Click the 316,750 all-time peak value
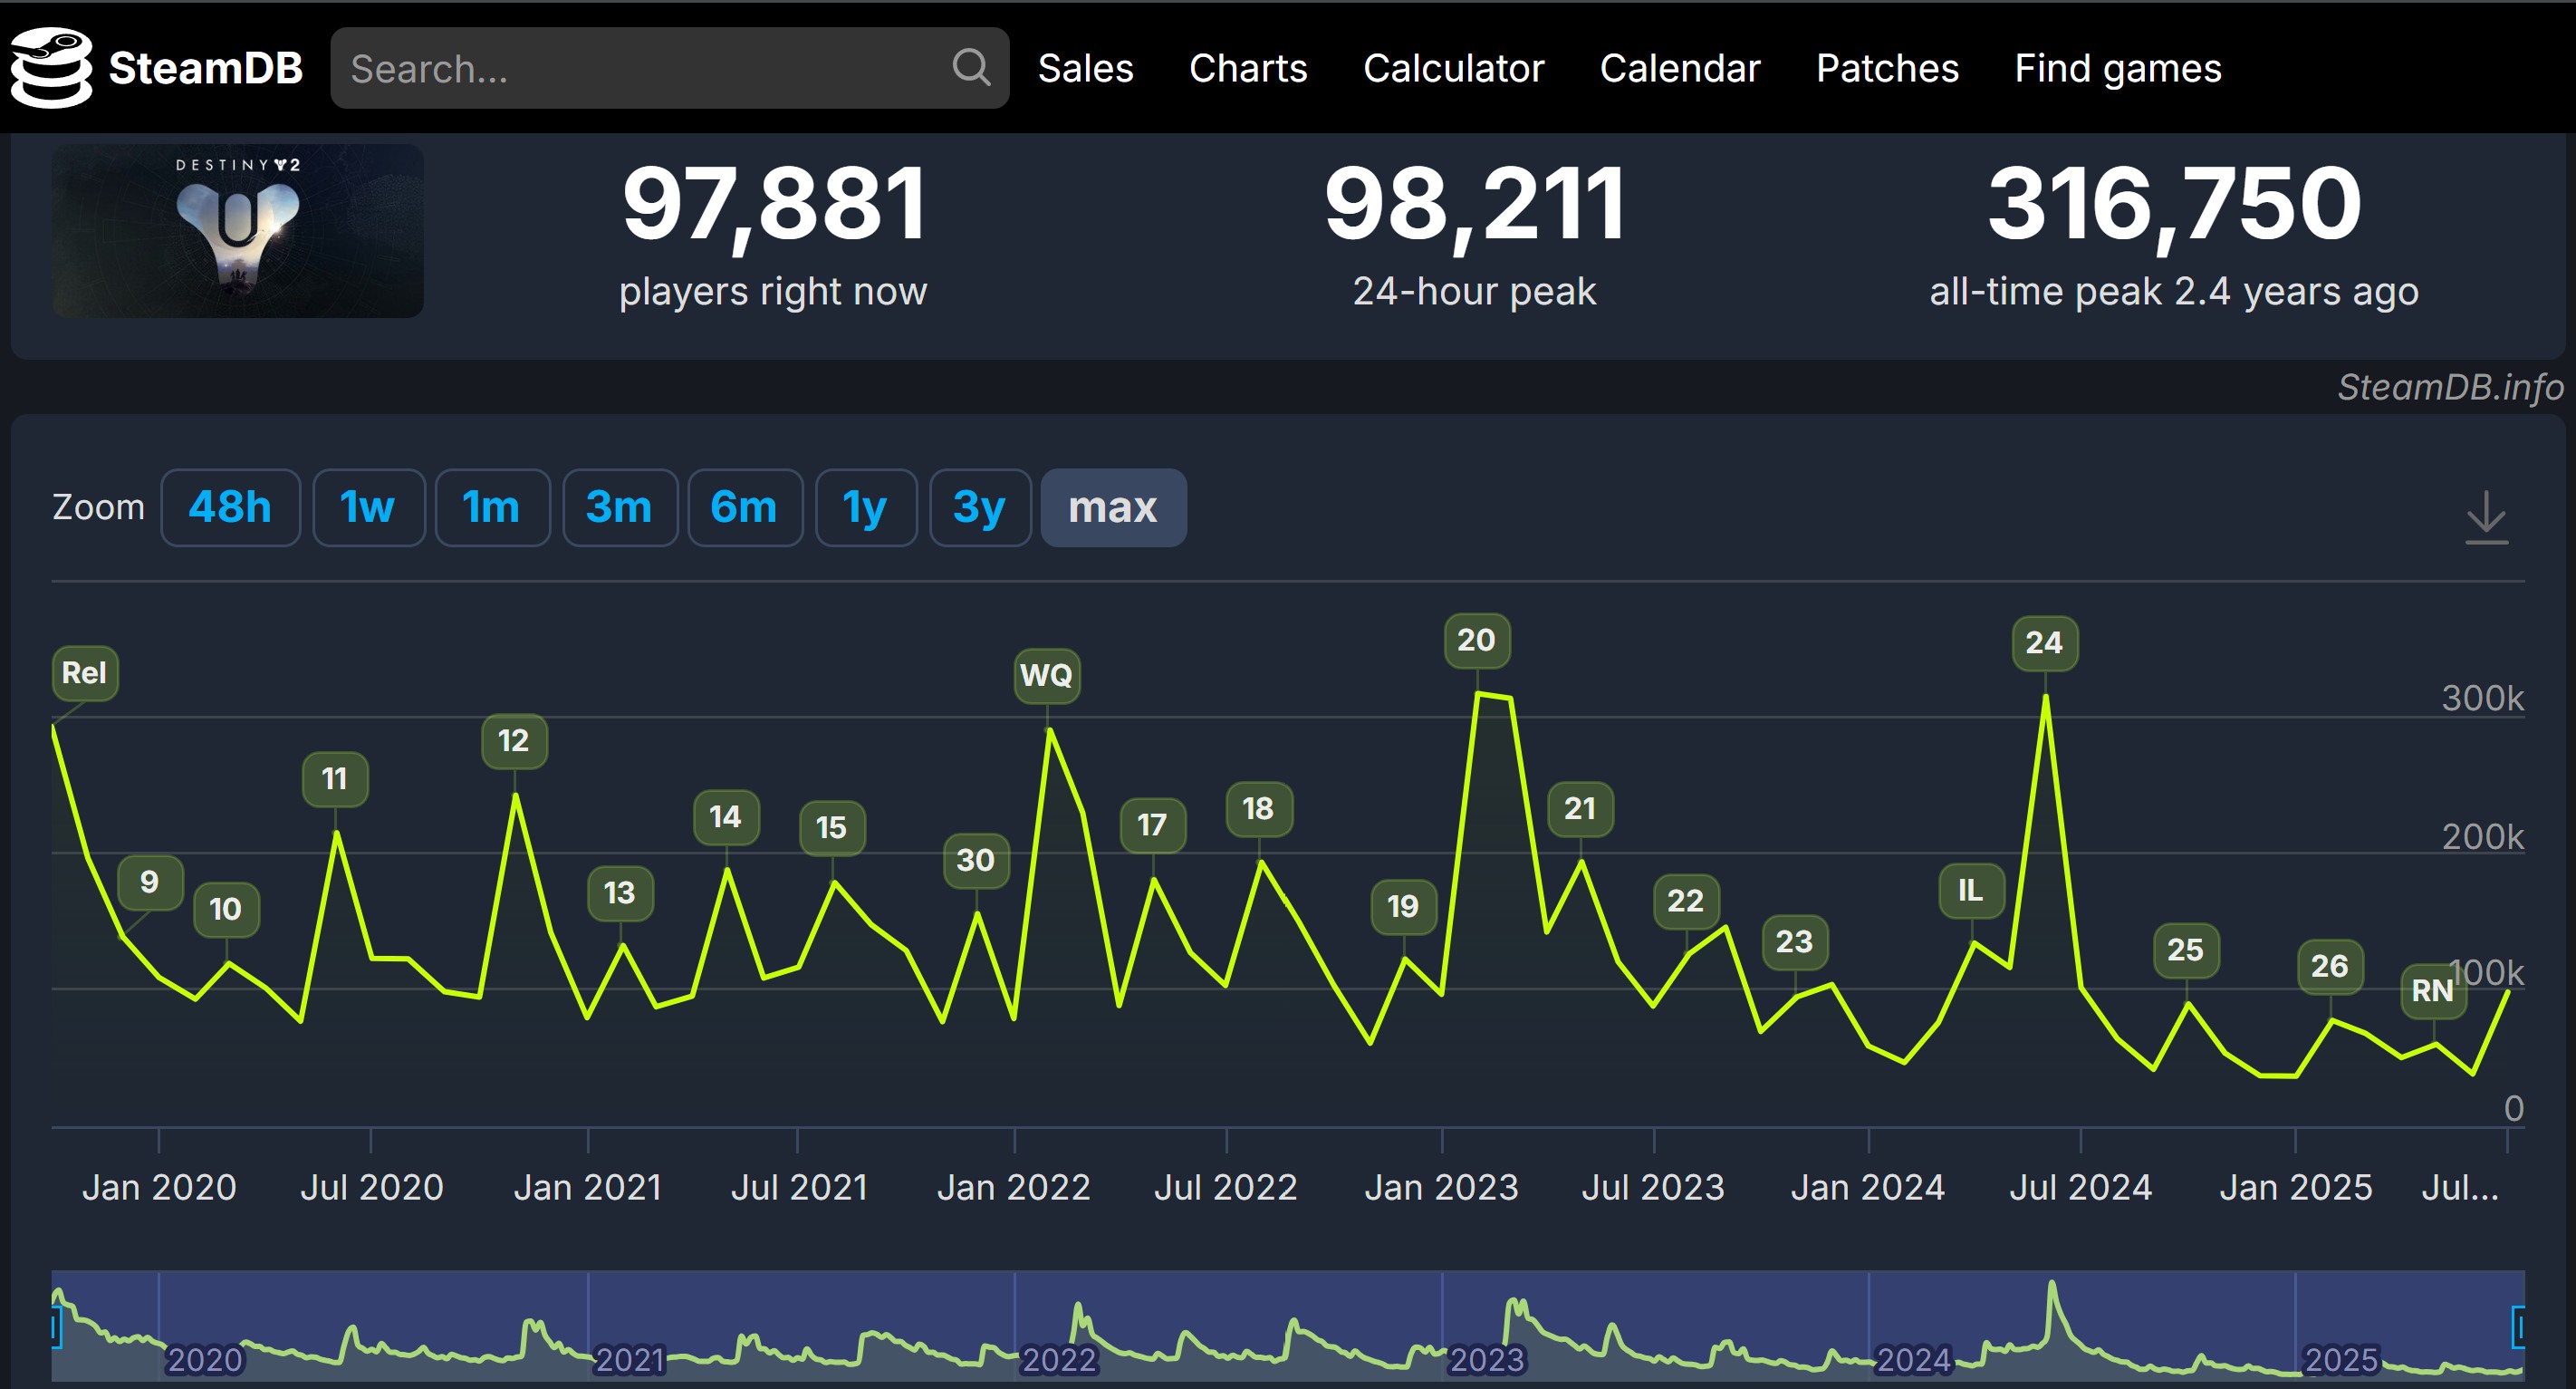Screen dimensions: 2576x1389 point(2174,204)
